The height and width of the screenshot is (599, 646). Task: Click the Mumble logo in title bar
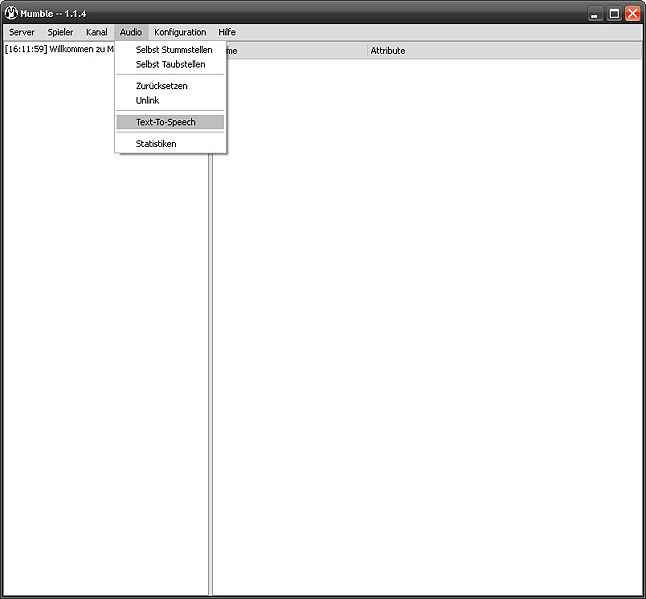(x=11, y=13)
